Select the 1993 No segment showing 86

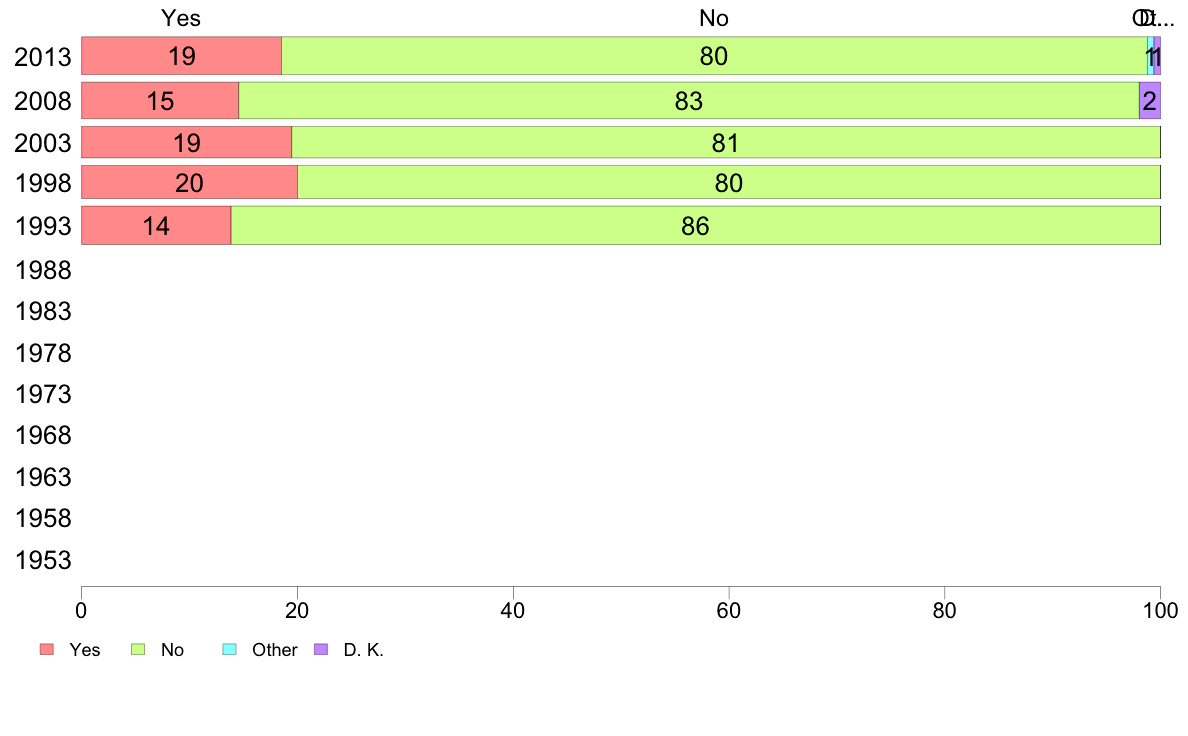(x=696, y=226)
